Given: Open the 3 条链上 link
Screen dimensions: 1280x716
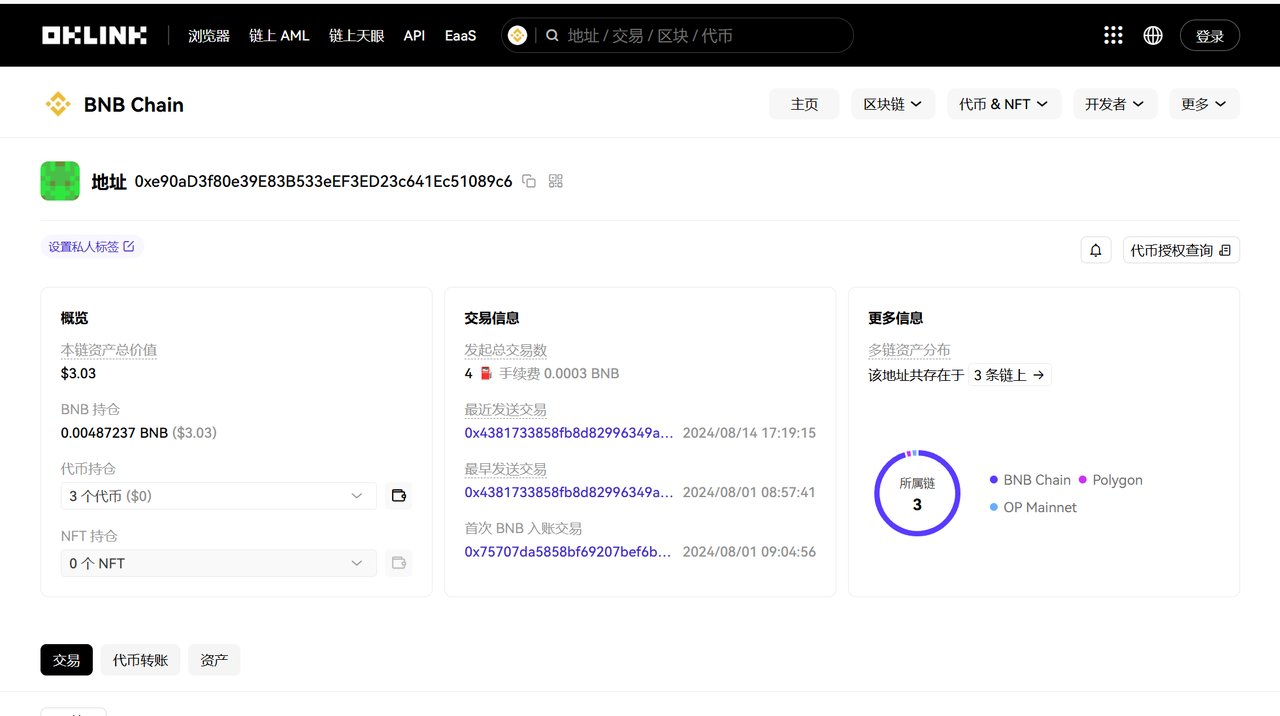Looking at the screenshot, I should pyautogui.click(x=1009, y=375).
